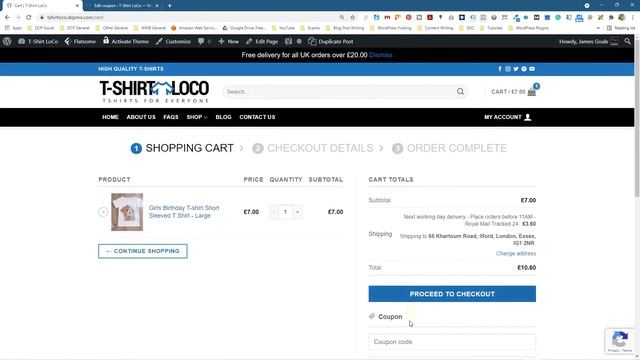The height and width of the screenshot is (360, 640).
Task: Open the Amazon Web Services bookmark
Action: tap(194, 28)
